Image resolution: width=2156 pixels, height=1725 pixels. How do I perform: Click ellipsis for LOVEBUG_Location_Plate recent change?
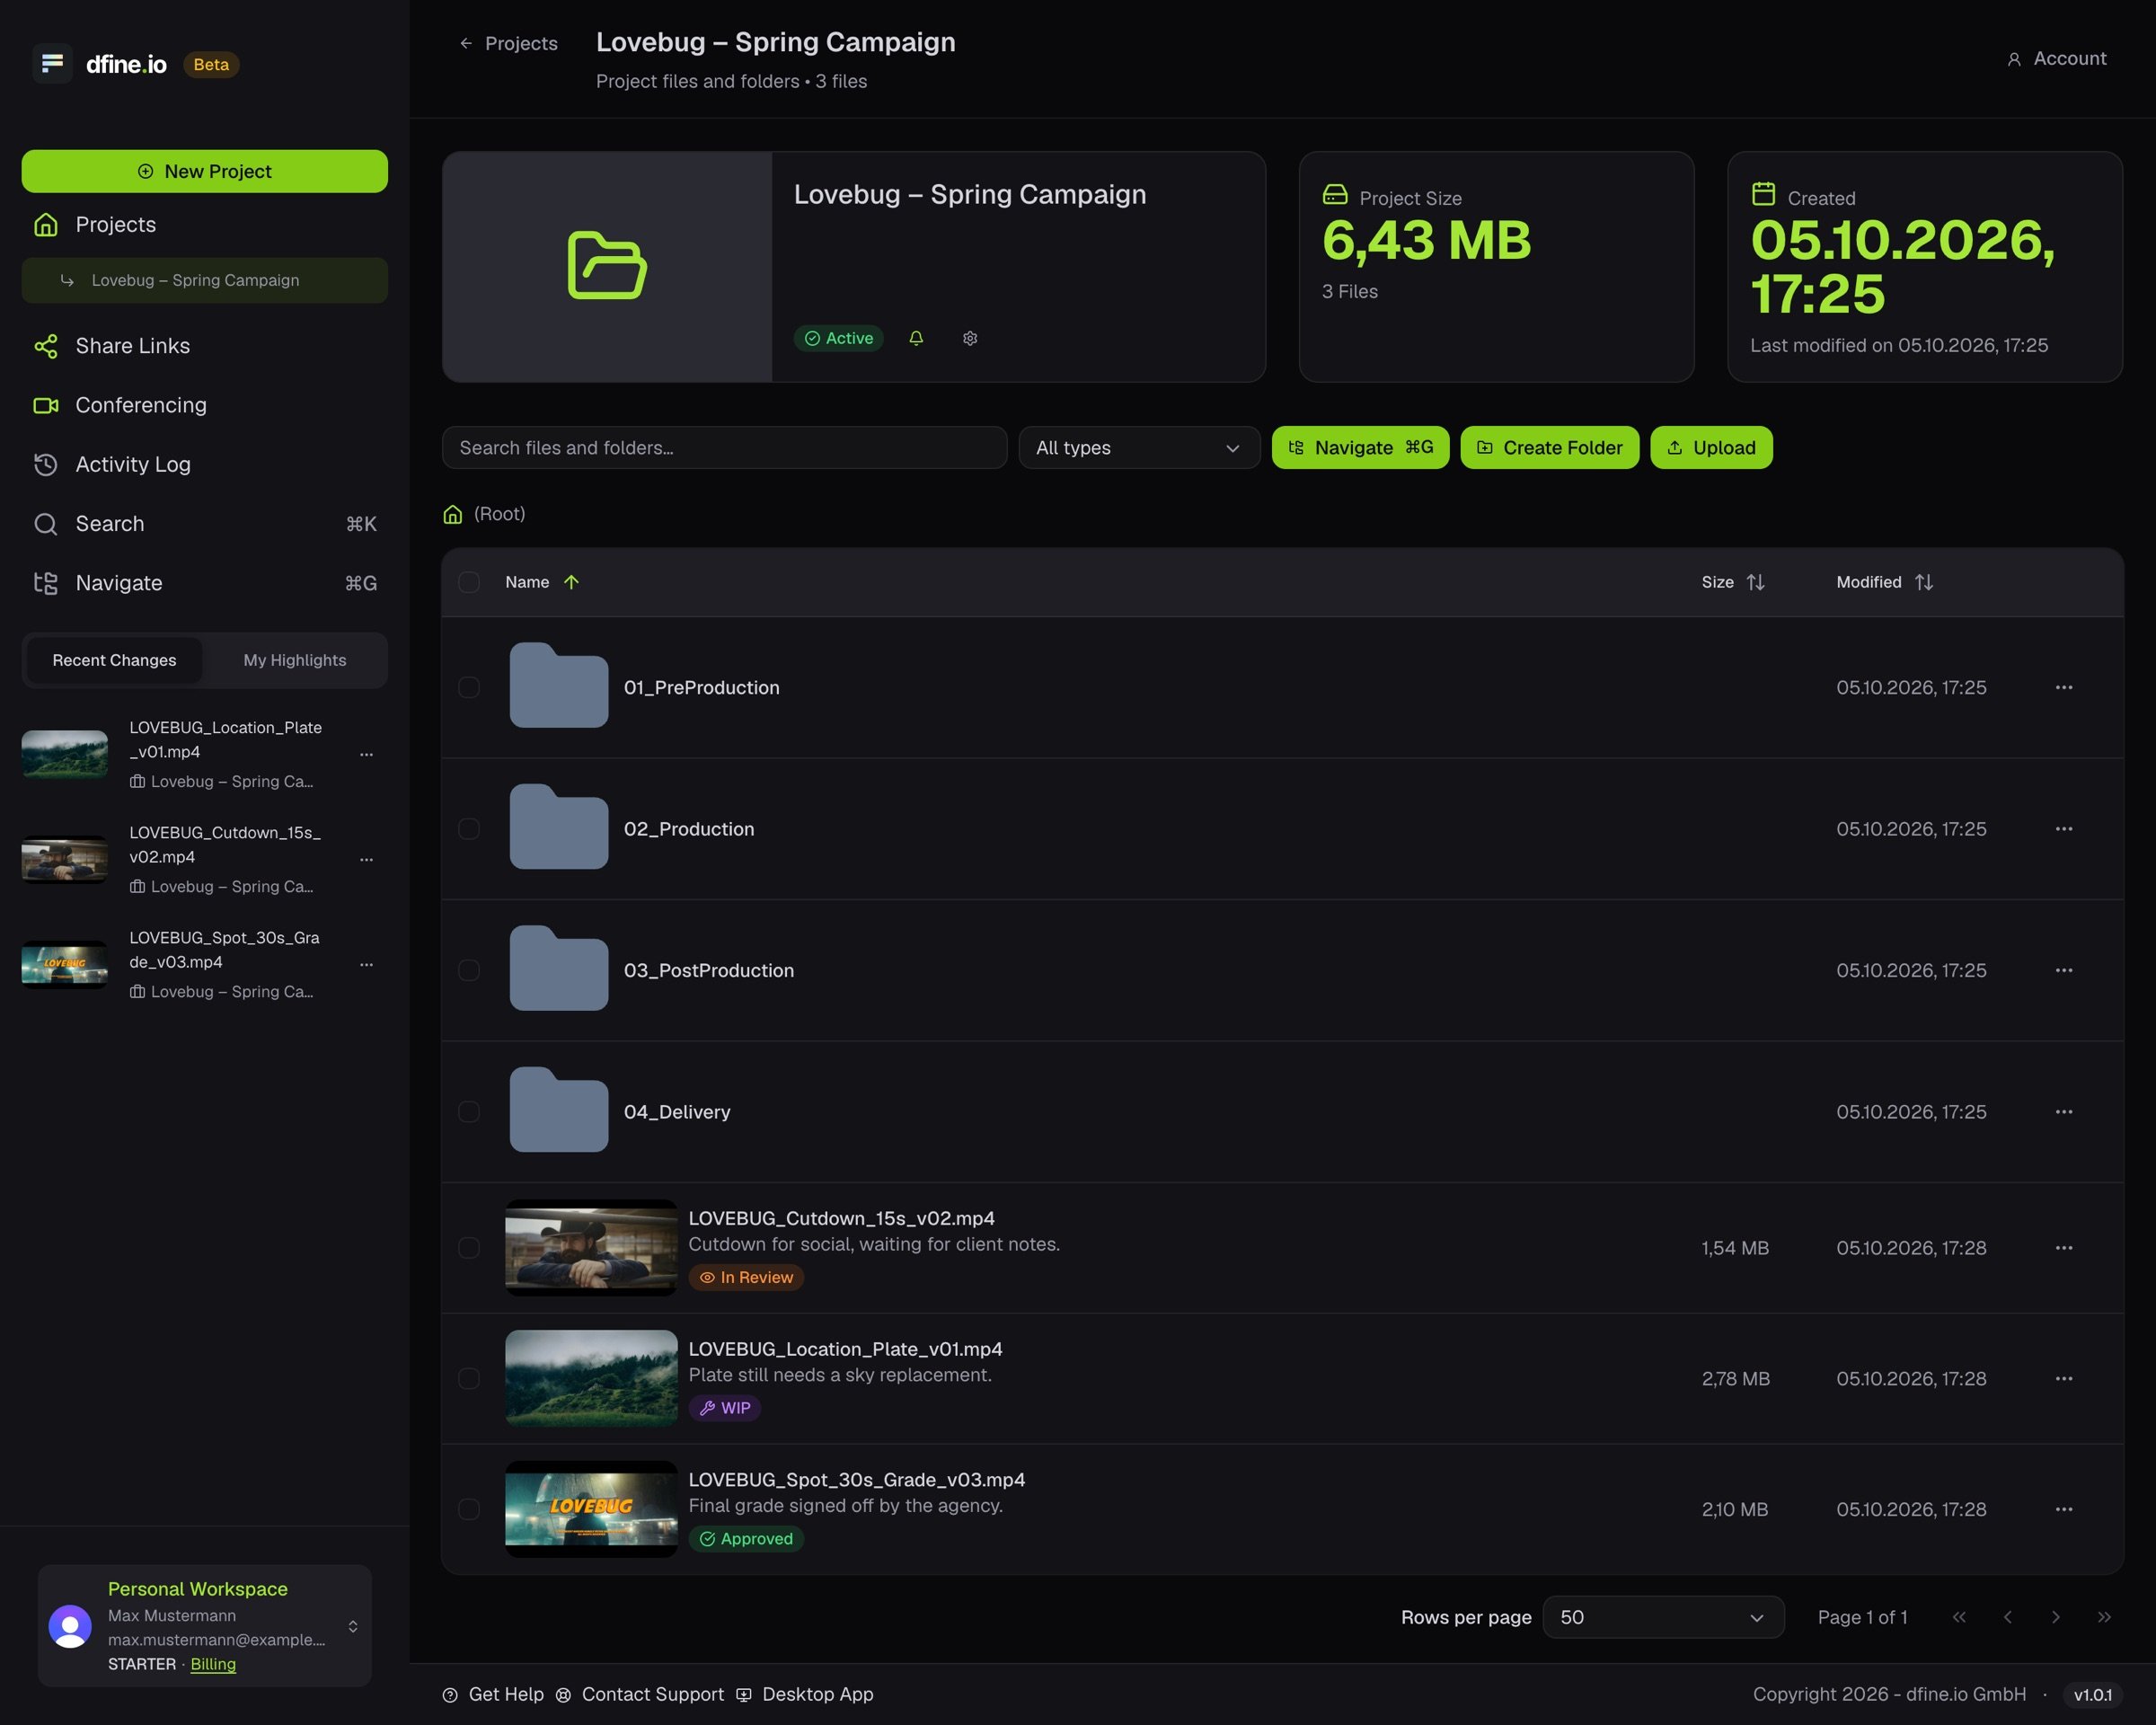click(366, 755)
